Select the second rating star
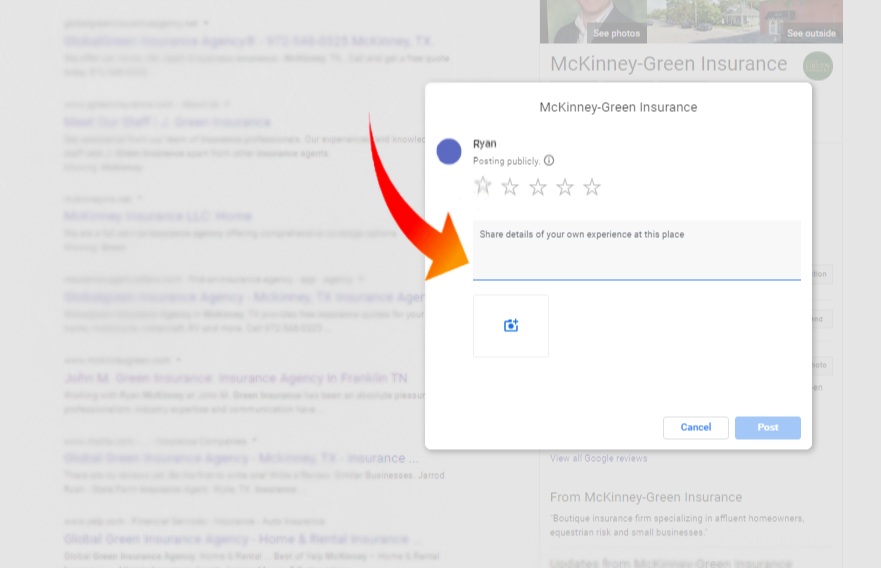The height and width of the screenshot is (568, 881). click(510, 187)
